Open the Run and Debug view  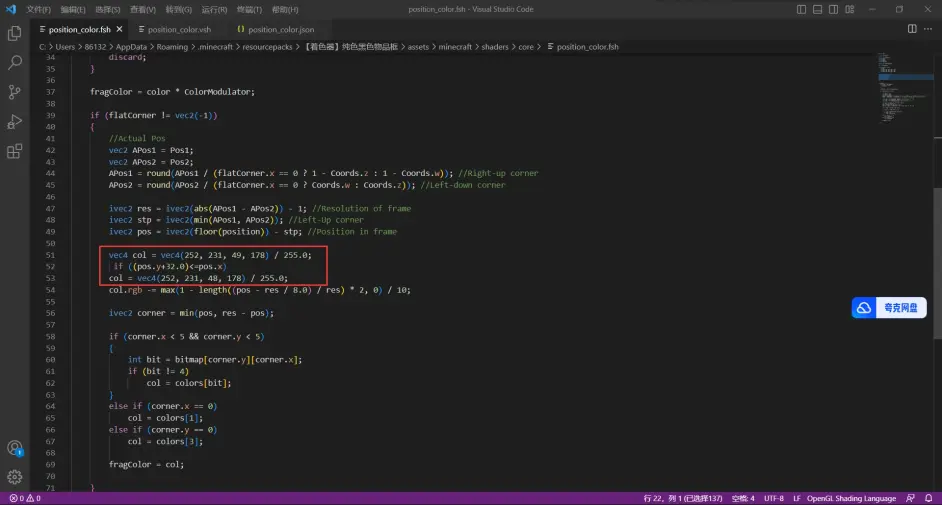pos(14,122)
